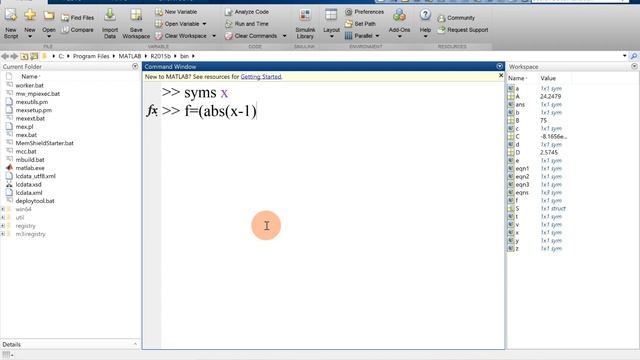The width and height of the screenshot is (640, 360).
Task: Click the Getting Started link
Action: pos(261,77)
